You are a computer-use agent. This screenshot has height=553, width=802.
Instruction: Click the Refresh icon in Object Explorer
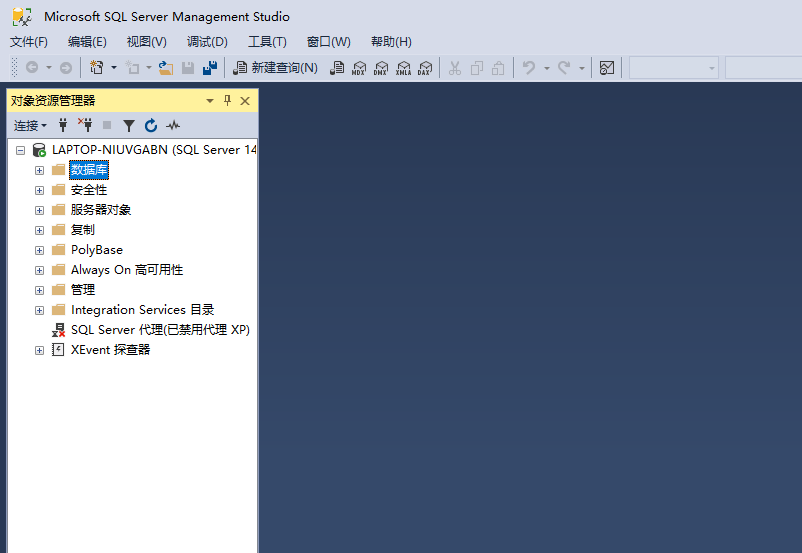(x=151, y=125)
